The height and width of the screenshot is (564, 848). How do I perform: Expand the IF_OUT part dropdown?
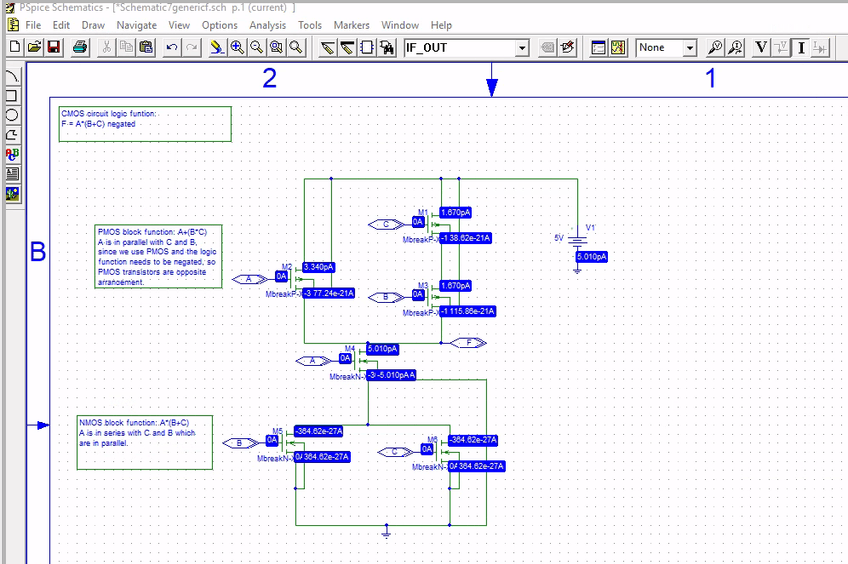point(522,47)
